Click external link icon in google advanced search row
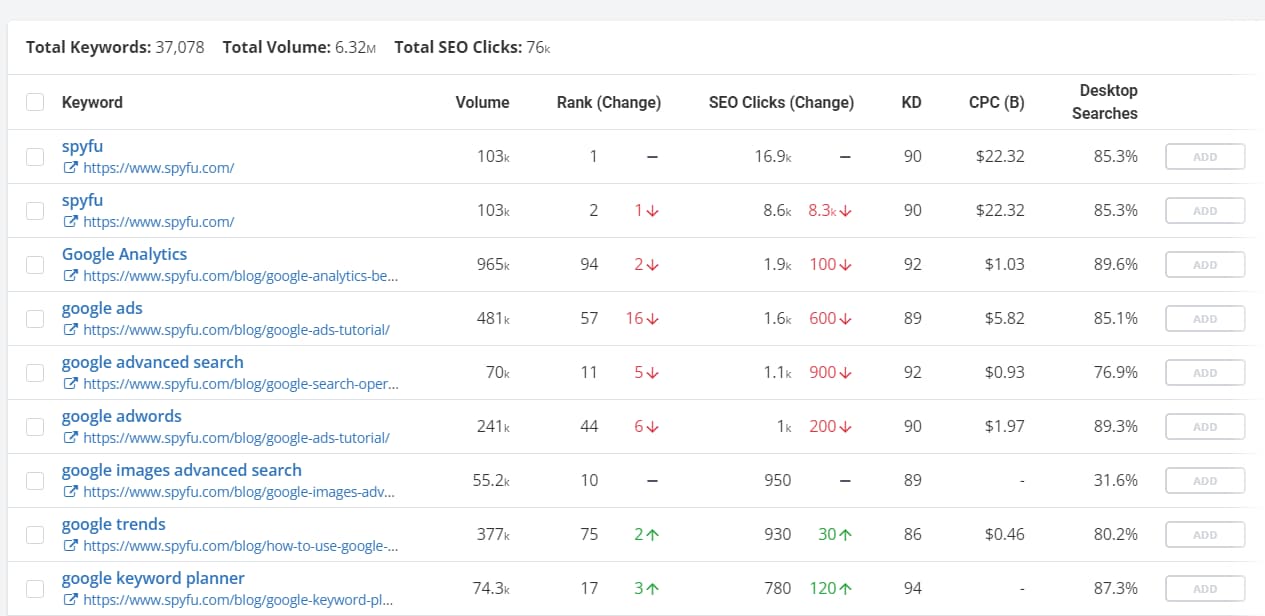Image resolution: width=1265 pixels, height=616 pixels. (x=70, y=384)
